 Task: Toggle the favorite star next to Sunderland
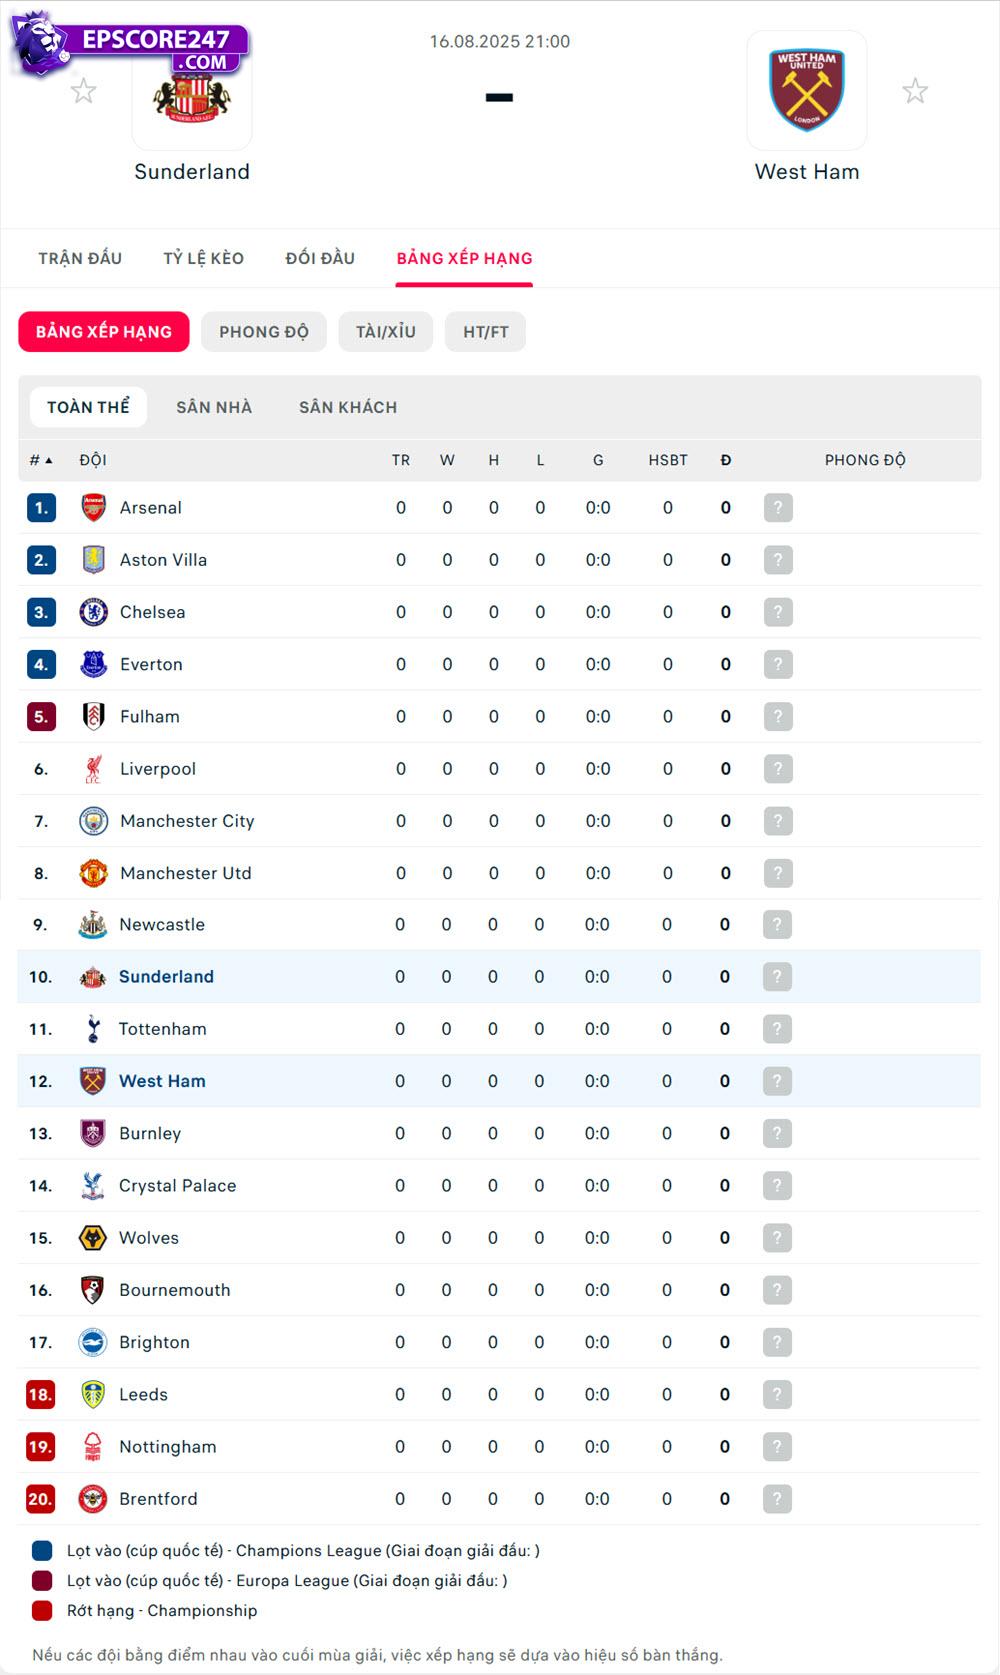(x=84, y=90)
